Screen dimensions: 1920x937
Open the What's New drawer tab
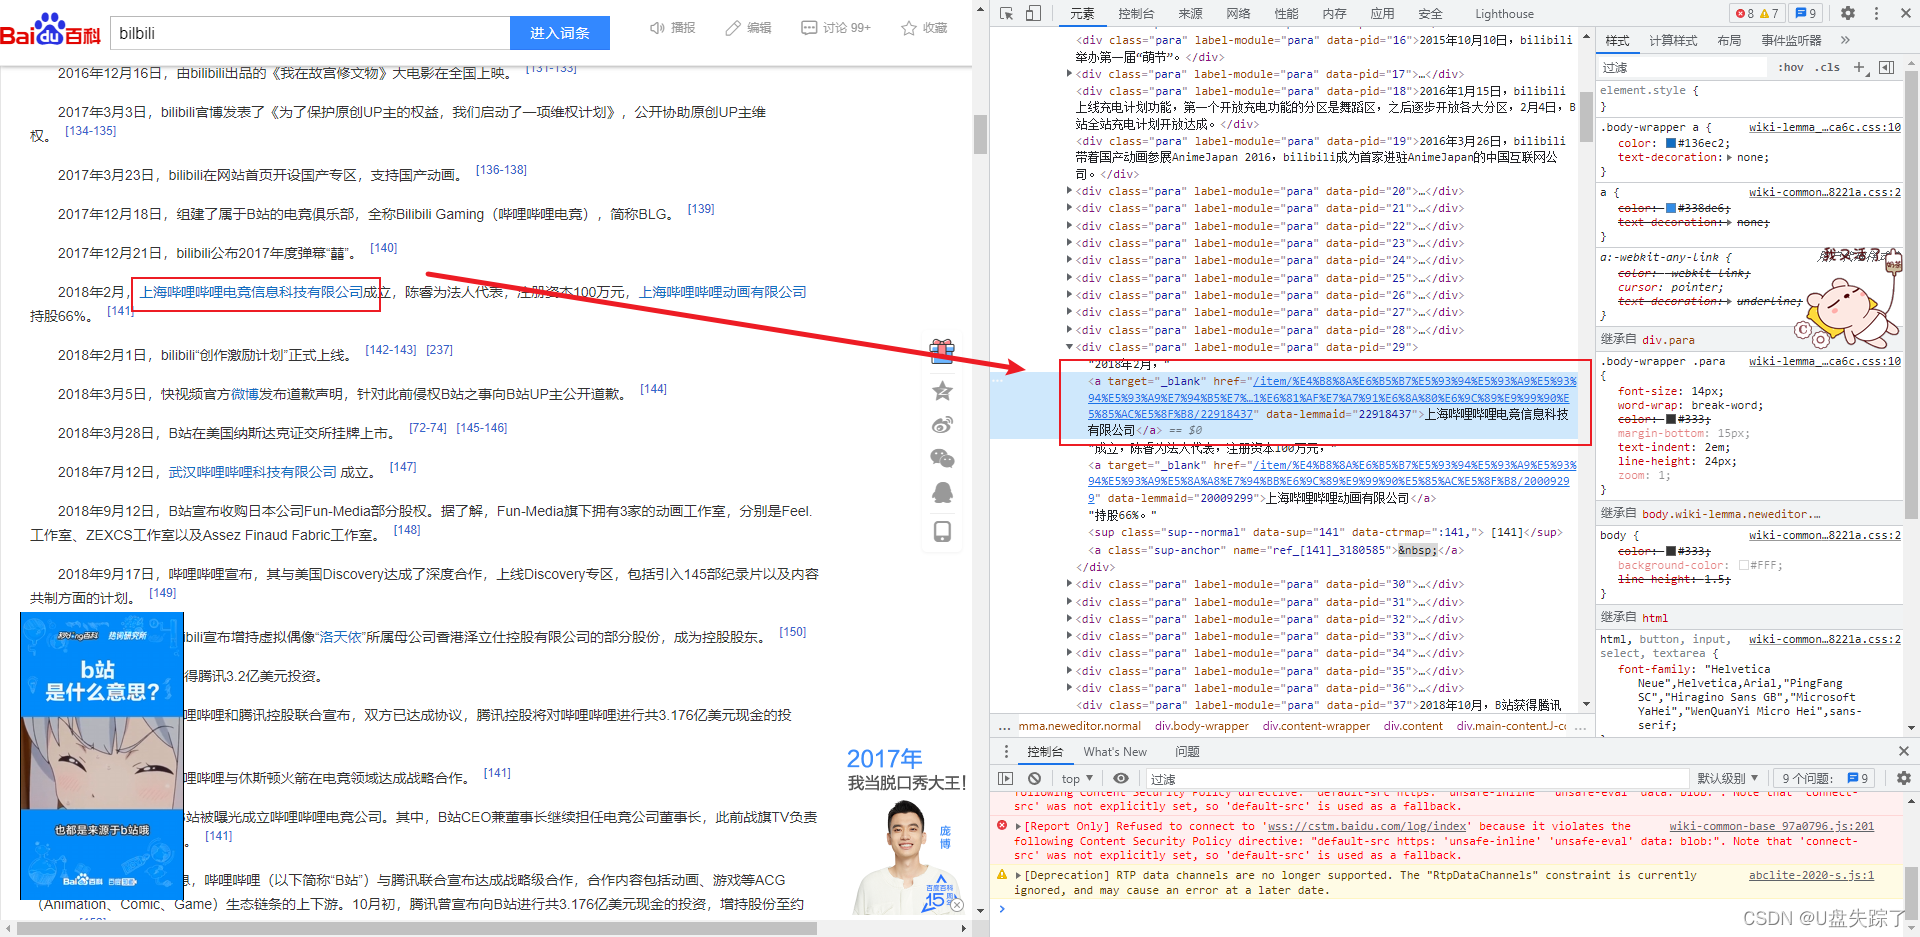[1115, 752]
